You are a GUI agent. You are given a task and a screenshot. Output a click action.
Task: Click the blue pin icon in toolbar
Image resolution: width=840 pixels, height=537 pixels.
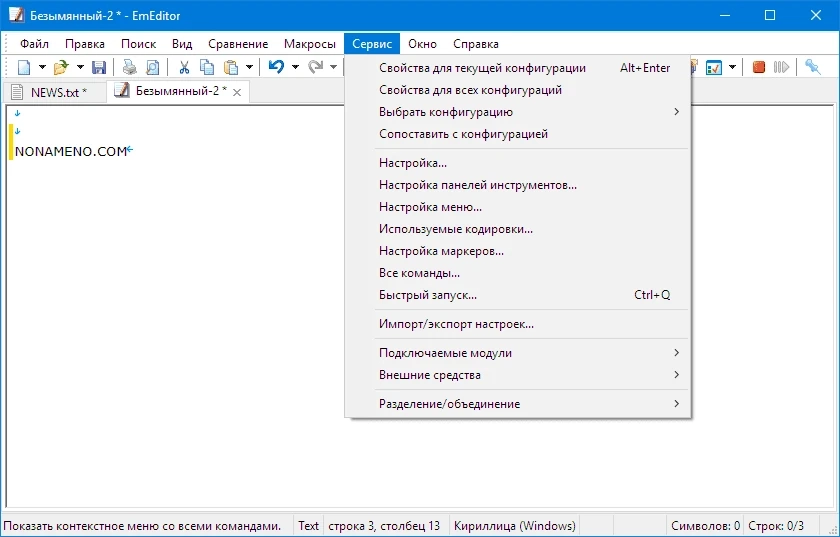(x=813, y=67)
